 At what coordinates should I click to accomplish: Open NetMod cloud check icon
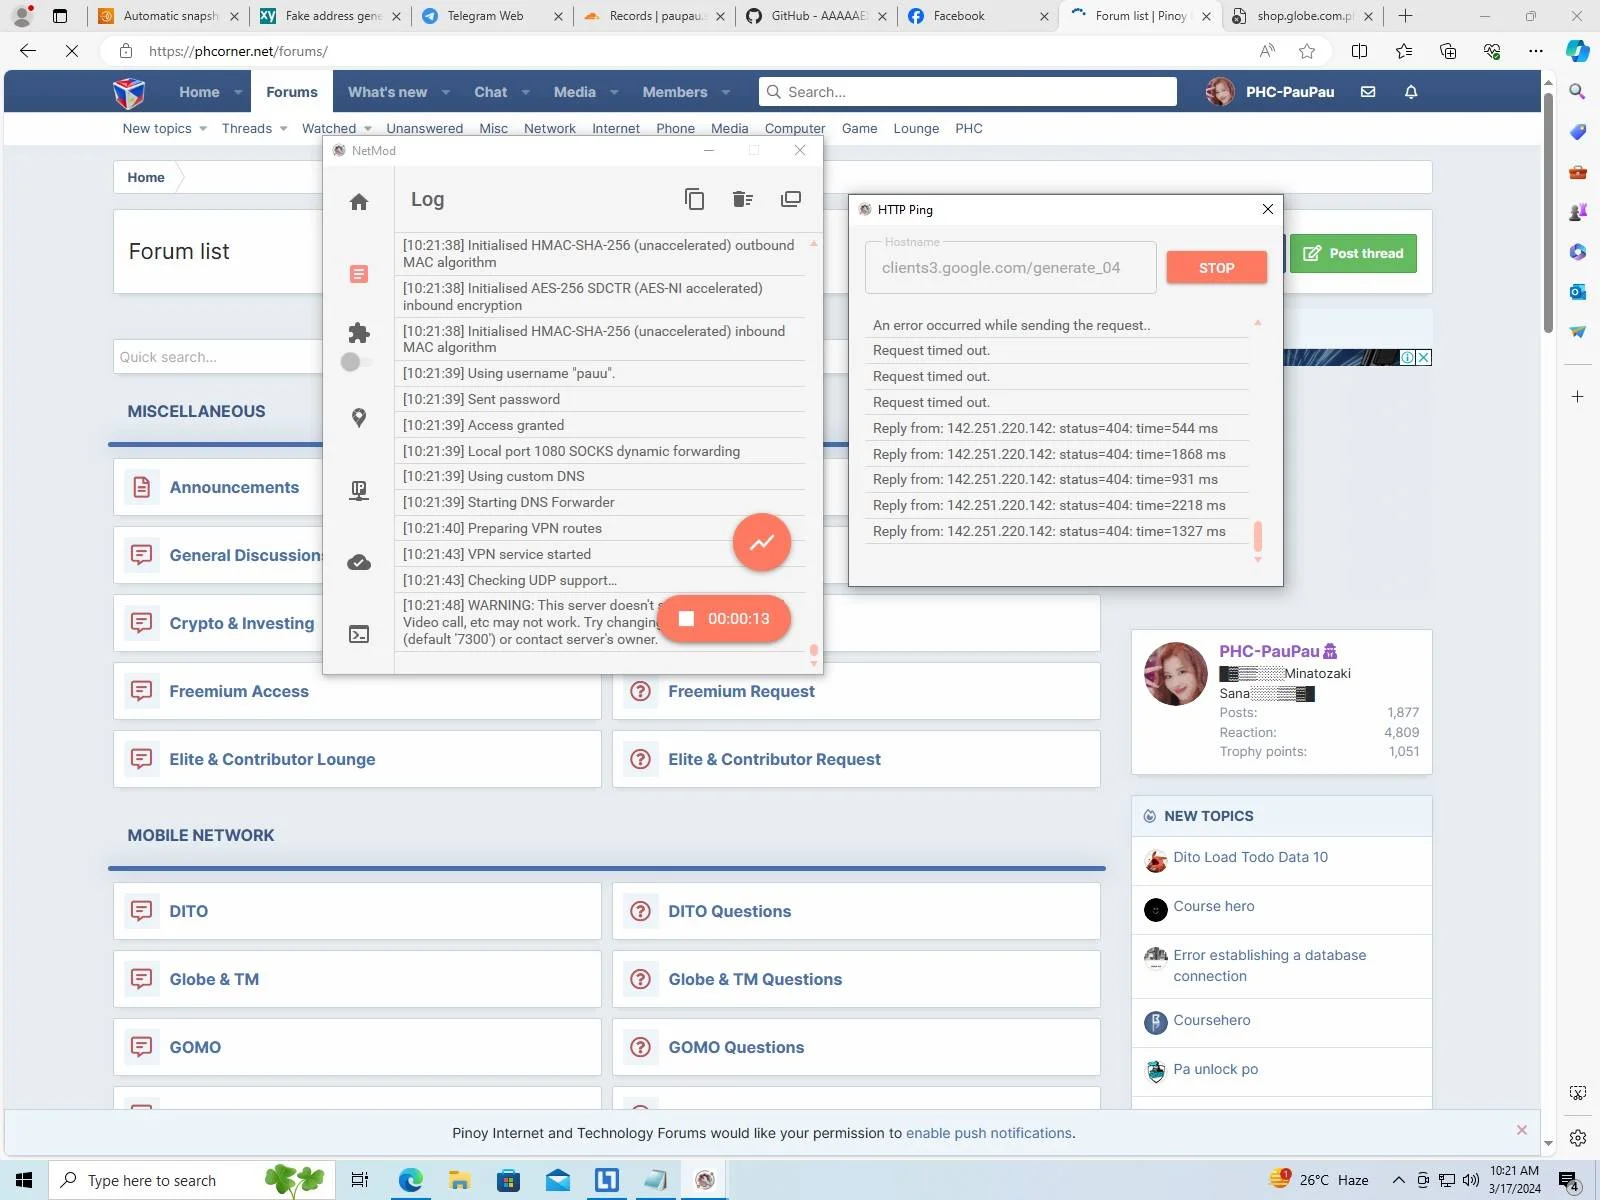[359, 563]
